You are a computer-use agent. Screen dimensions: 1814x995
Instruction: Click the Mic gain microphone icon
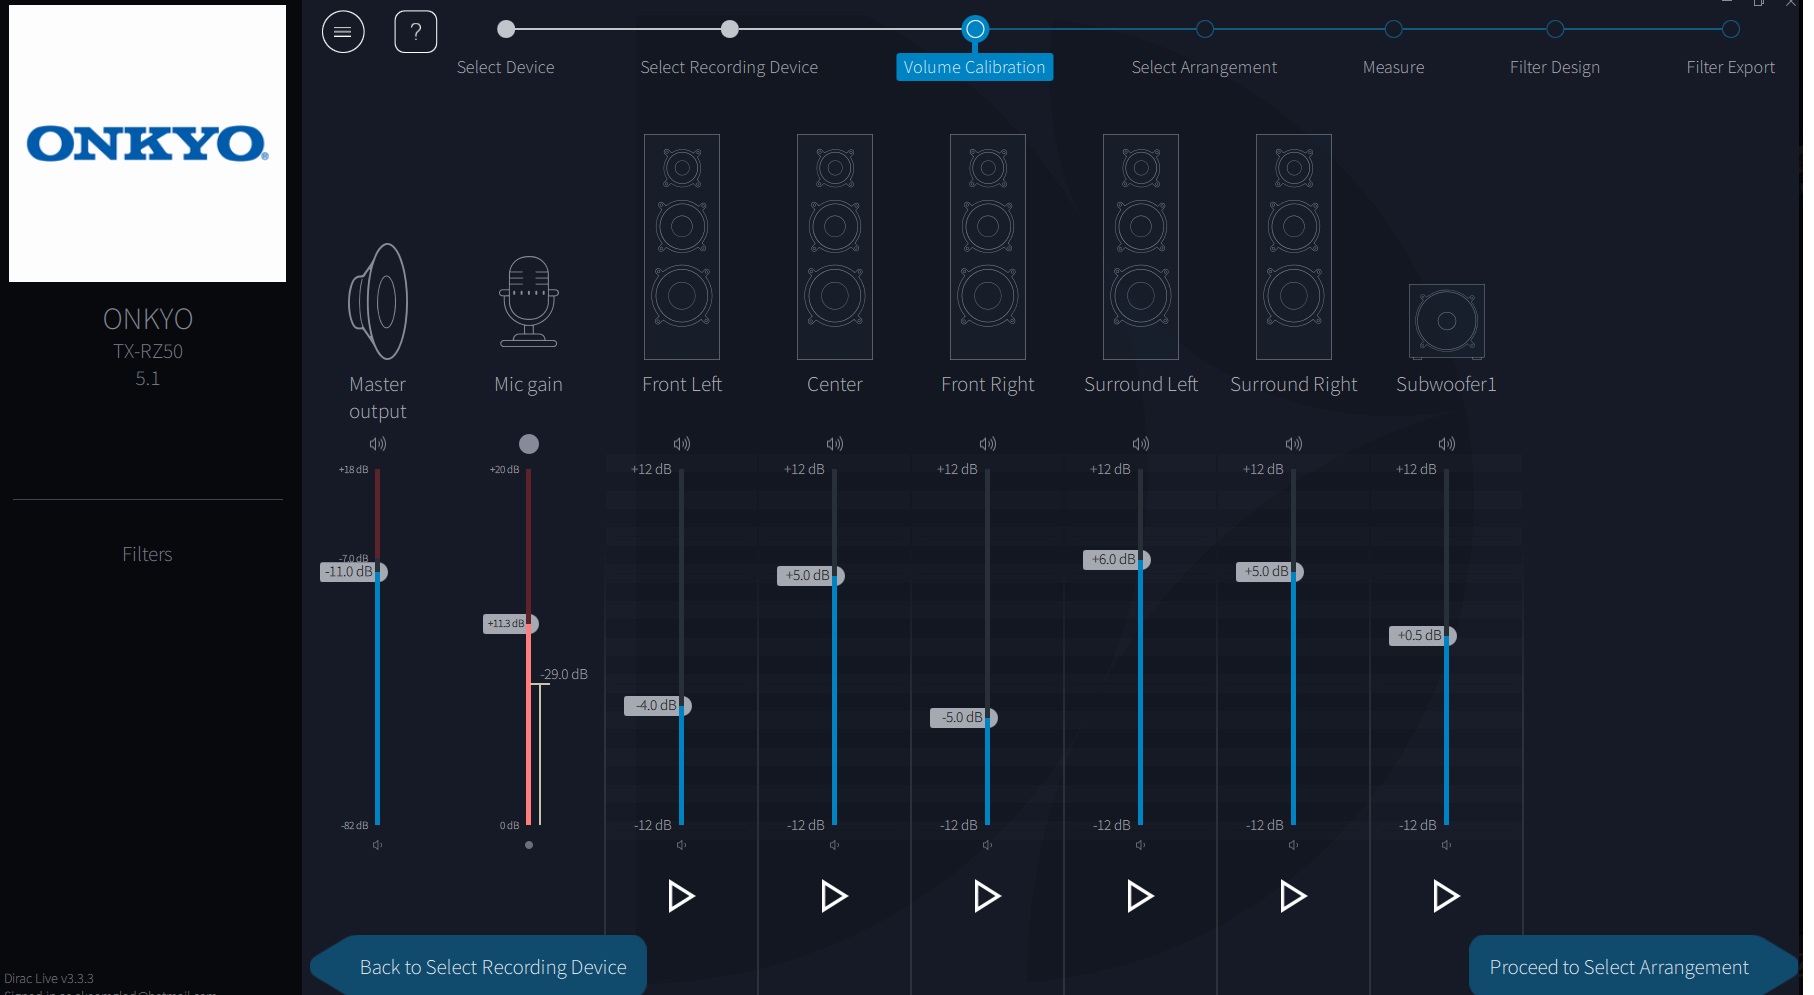528,301
